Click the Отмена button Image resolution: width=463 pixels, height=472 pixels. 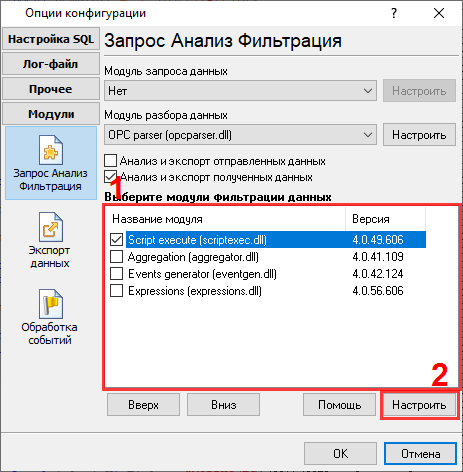[420, 454]
